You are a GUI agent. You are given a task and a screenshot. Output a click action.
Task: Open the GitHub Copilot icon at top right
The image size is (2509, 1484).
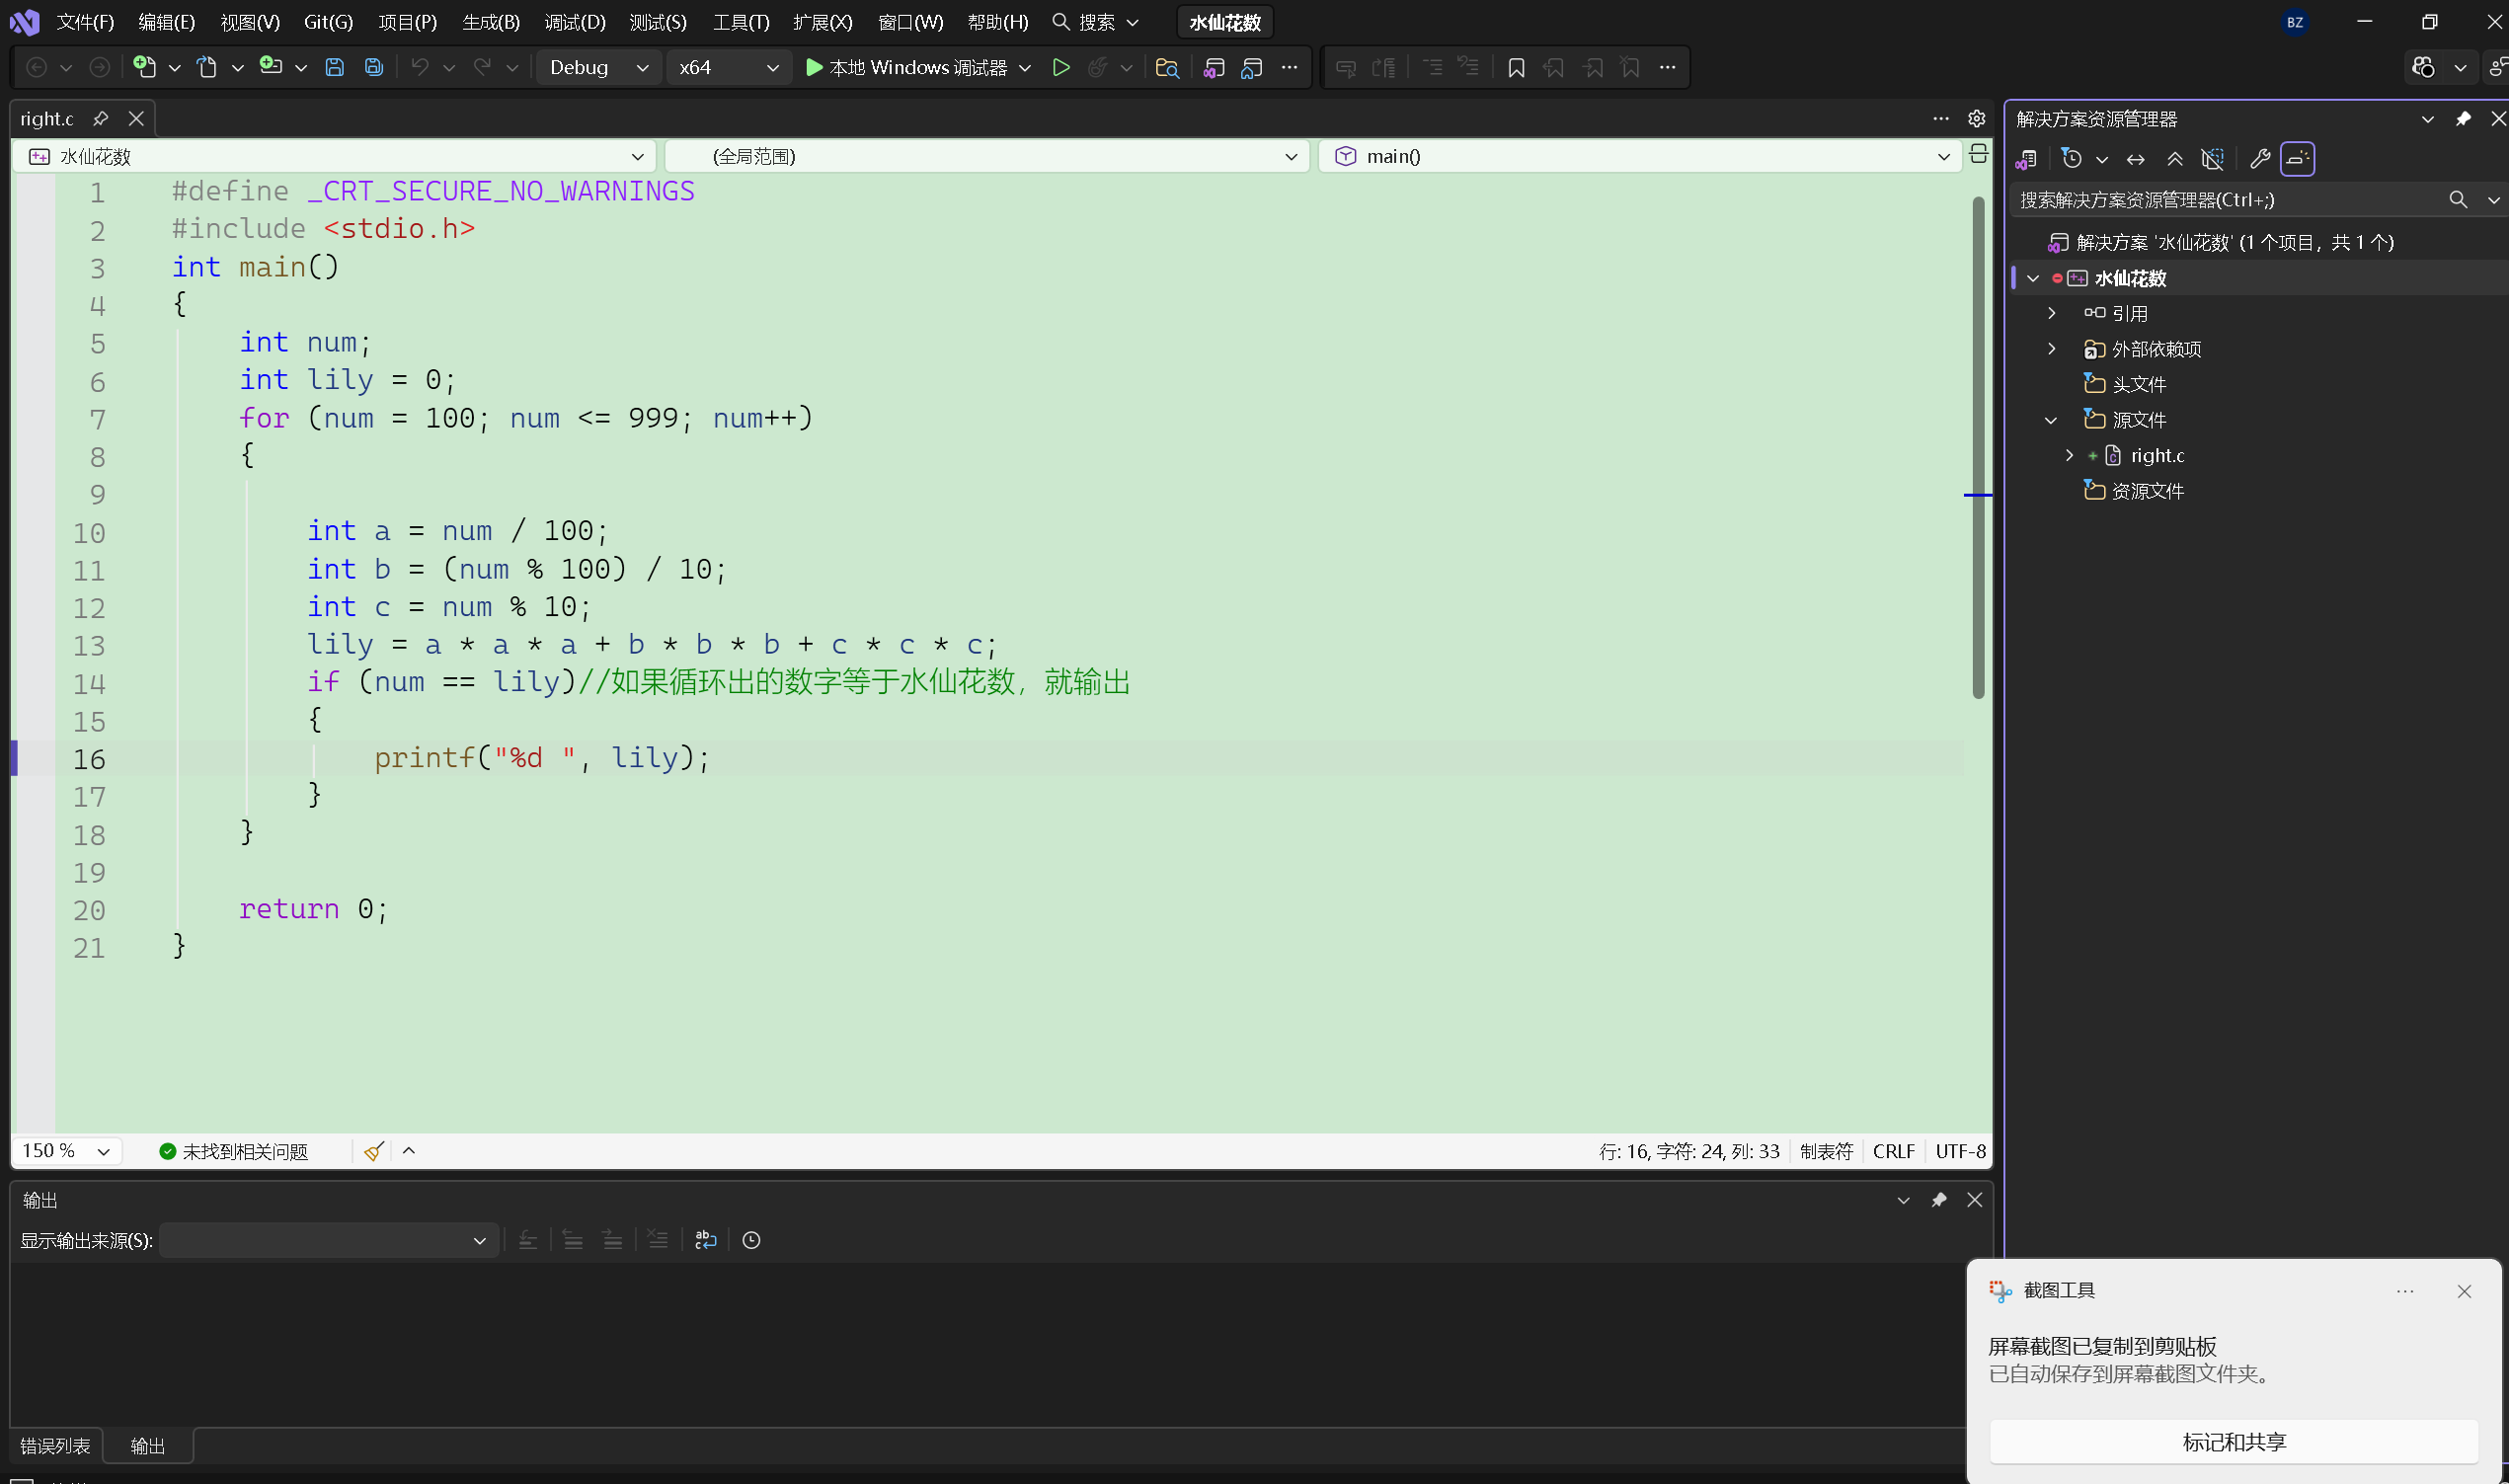tap(2423, 67)
